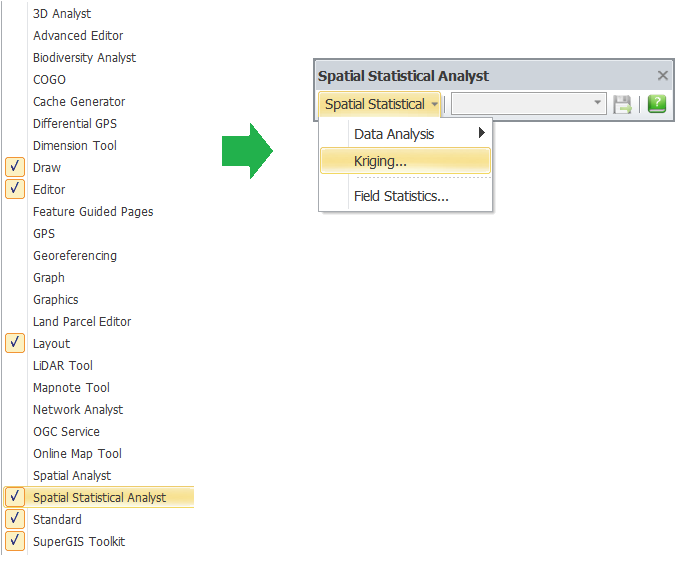The image size is (675, 566).
Task: Select Spatial Analyst in the list
Action: point(72,476)
